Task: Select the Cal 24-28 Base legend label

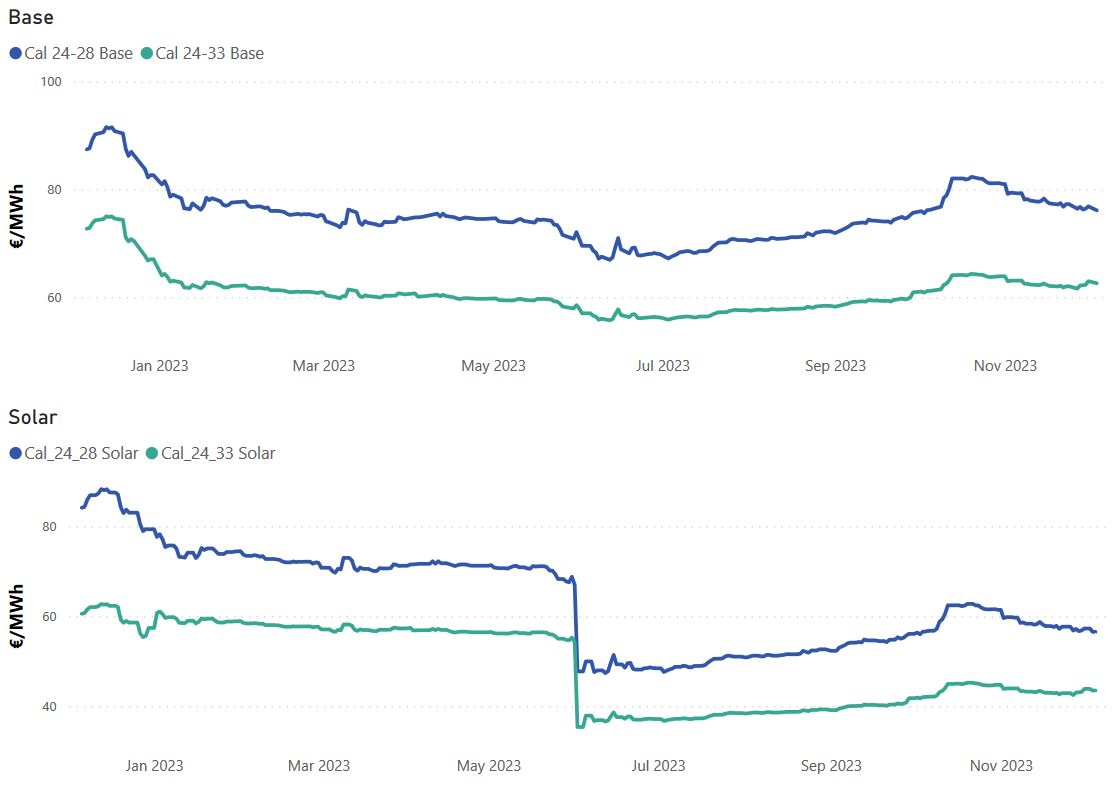Action: click(x=78, y=54)
